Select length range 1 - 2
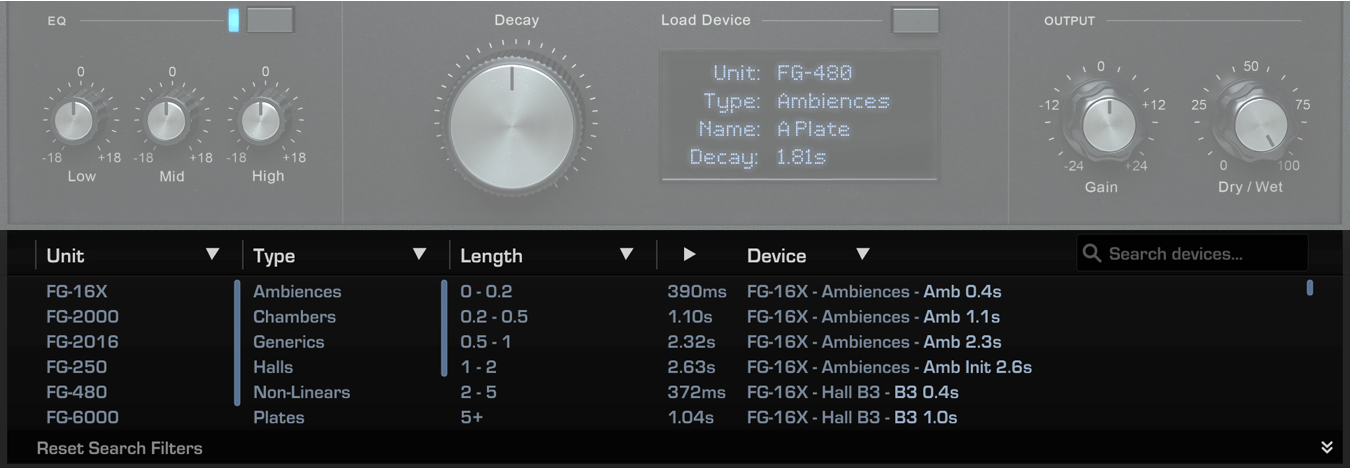This screenshot has height=469, width=1351. click(478, 367)
